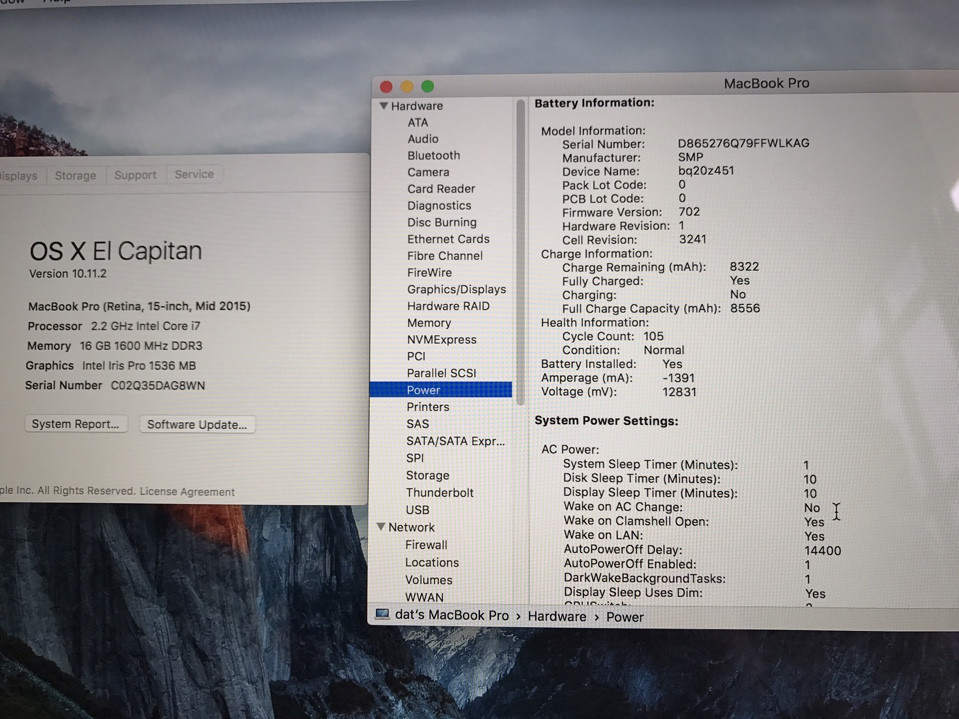This screenshot has height=719, width=959.
Task: Choose Card Reader in the sidebar
Action: tap(441, 189)
